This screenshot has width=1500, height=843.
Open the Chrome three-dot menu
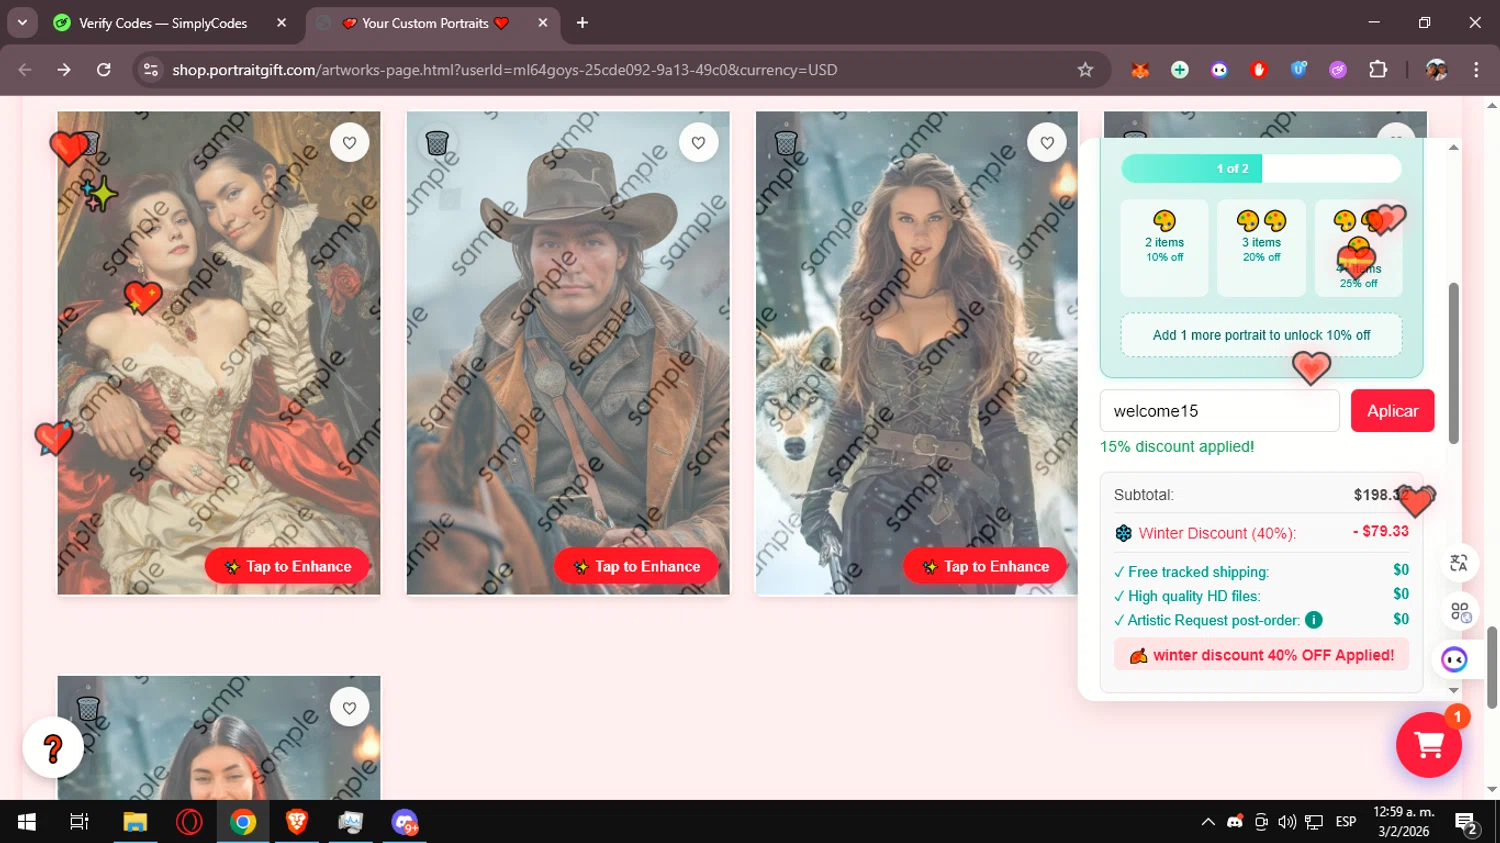coord(1476,70)
